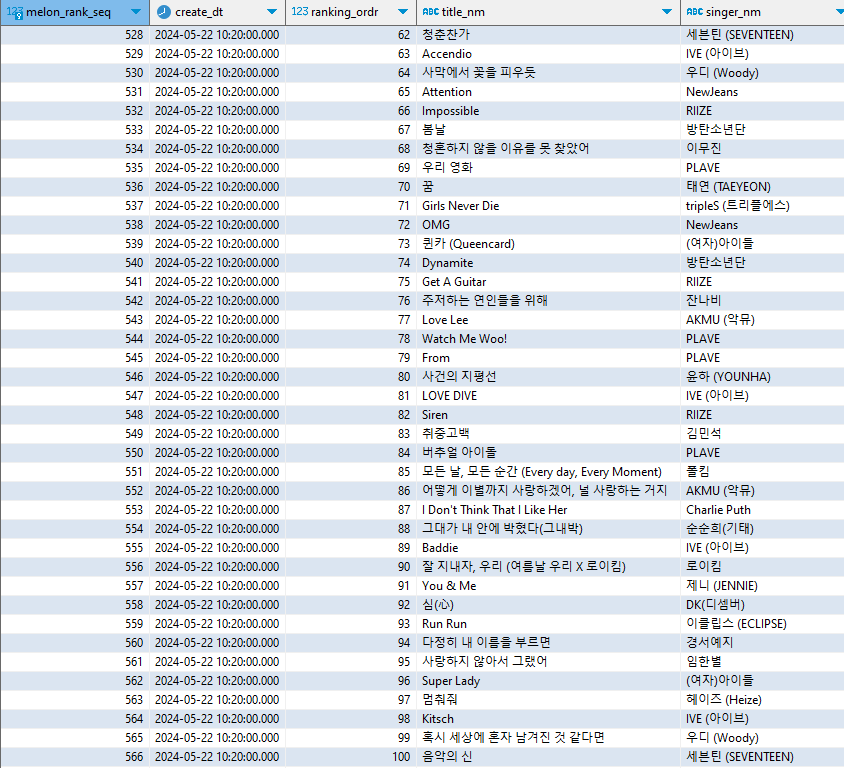Select the melon_rank_seq column header

point(75,12)
